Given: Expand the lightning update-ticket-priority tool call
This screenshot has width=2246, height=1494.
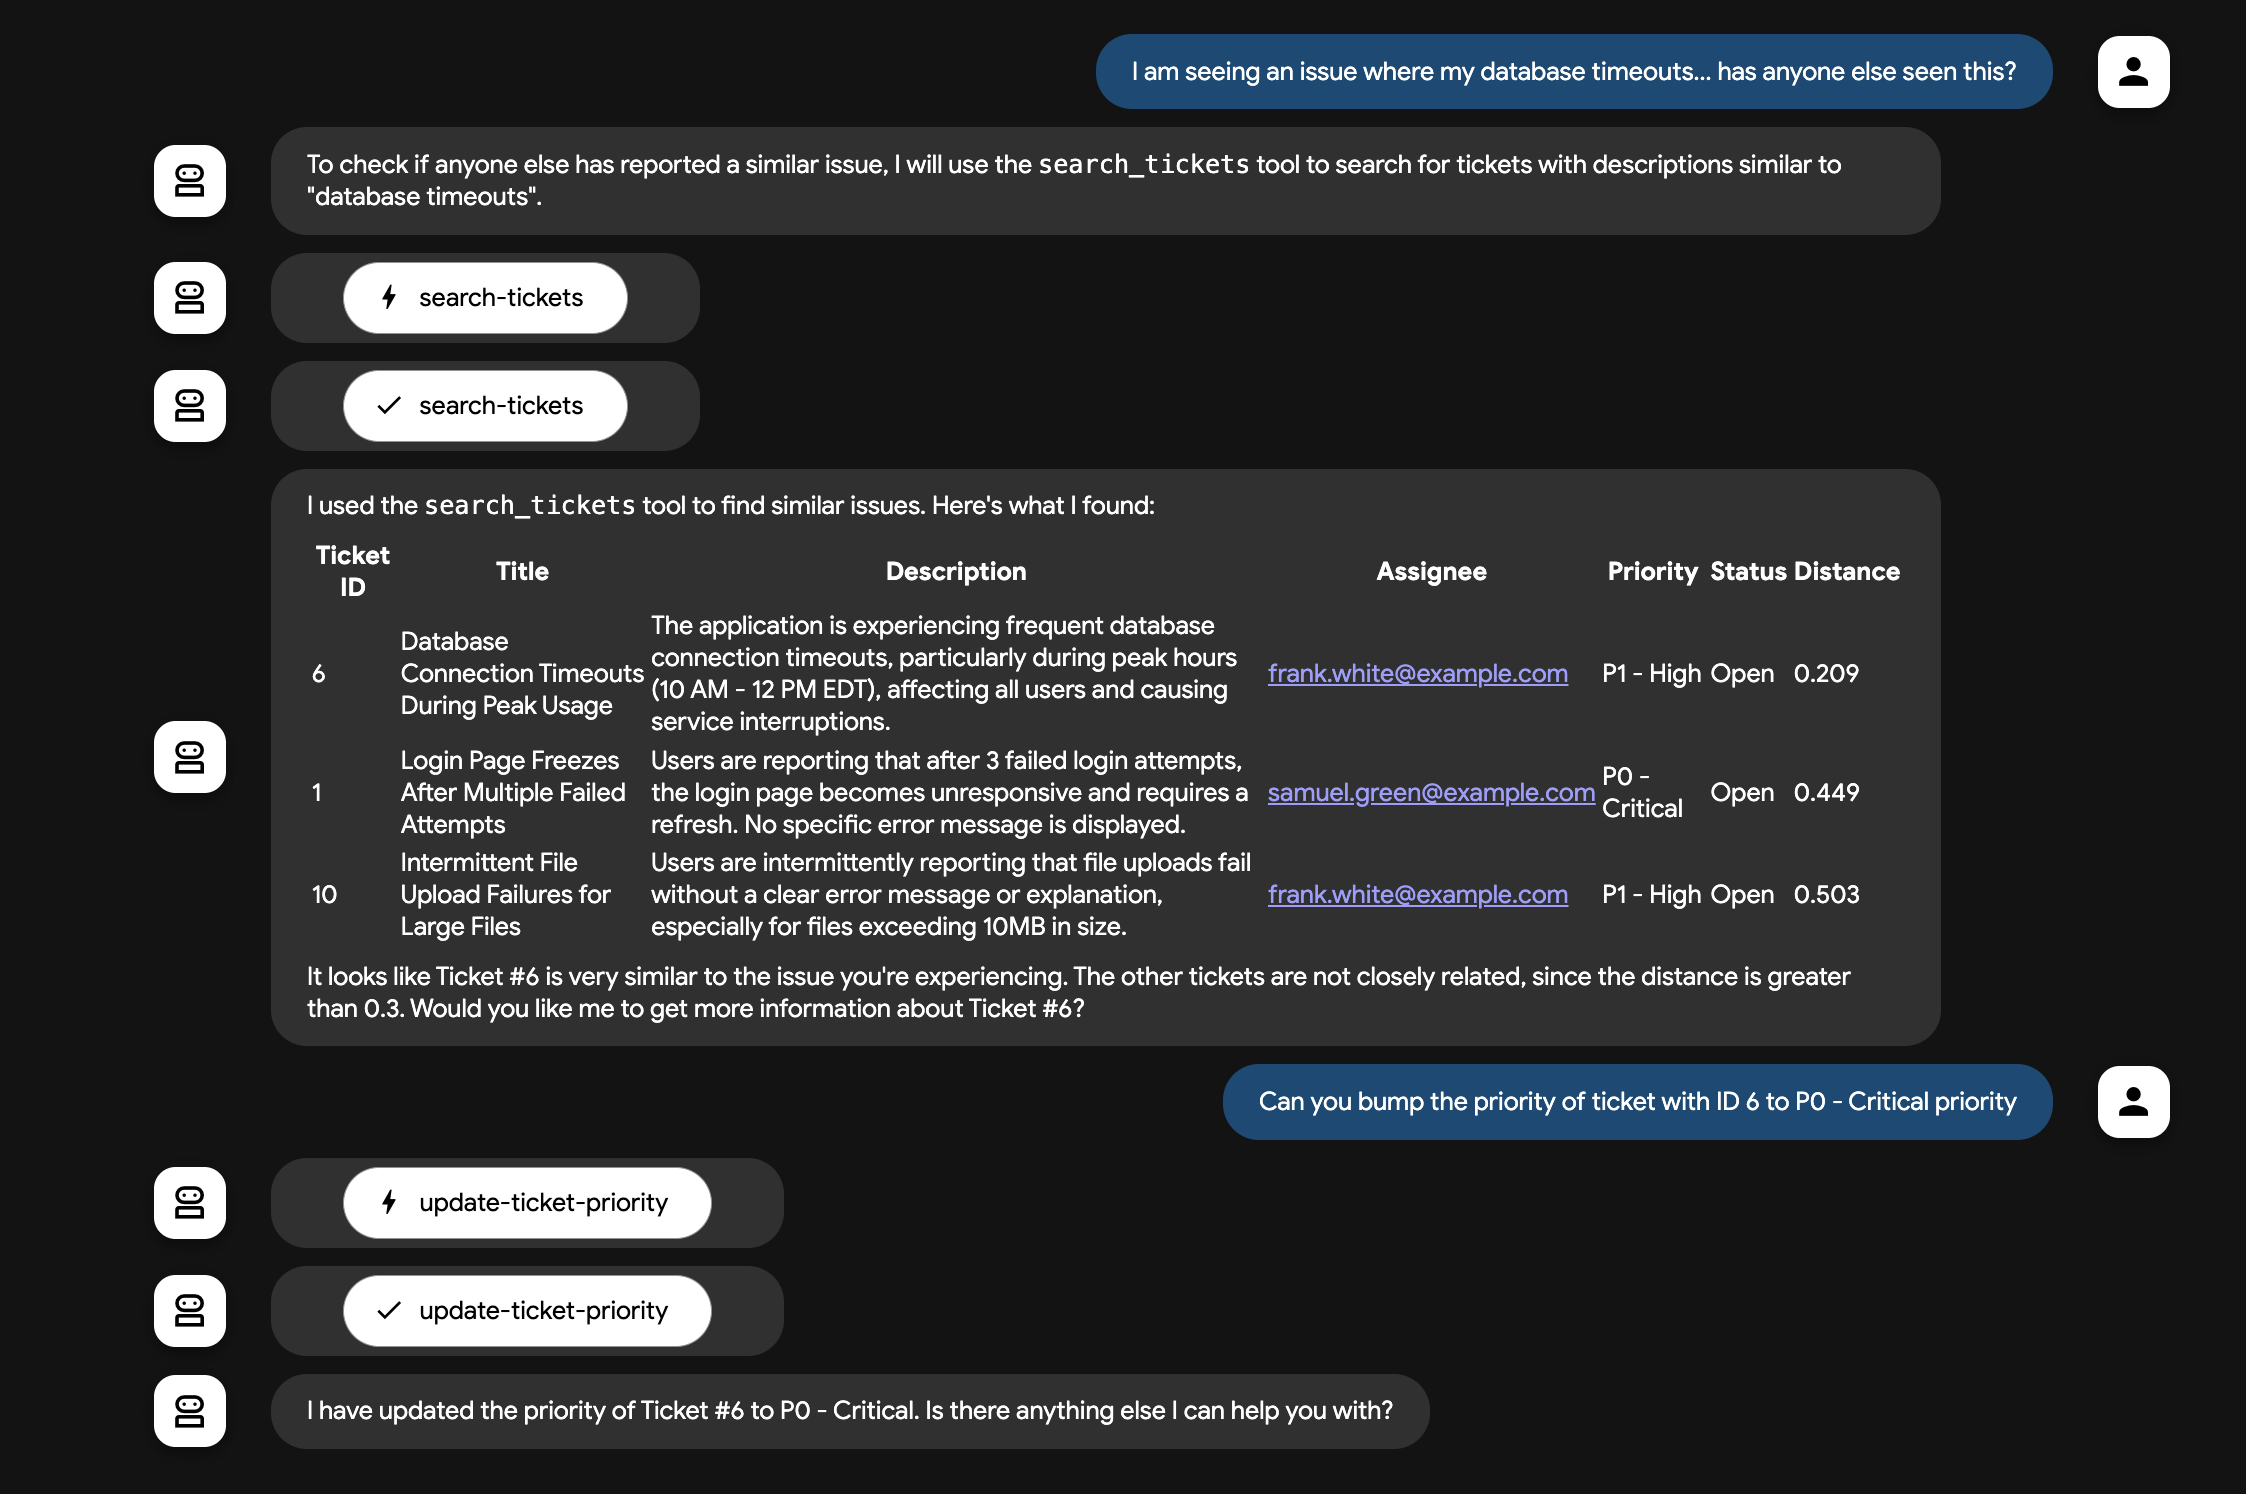Looking at the screenshot, I should click(527, 1203).
